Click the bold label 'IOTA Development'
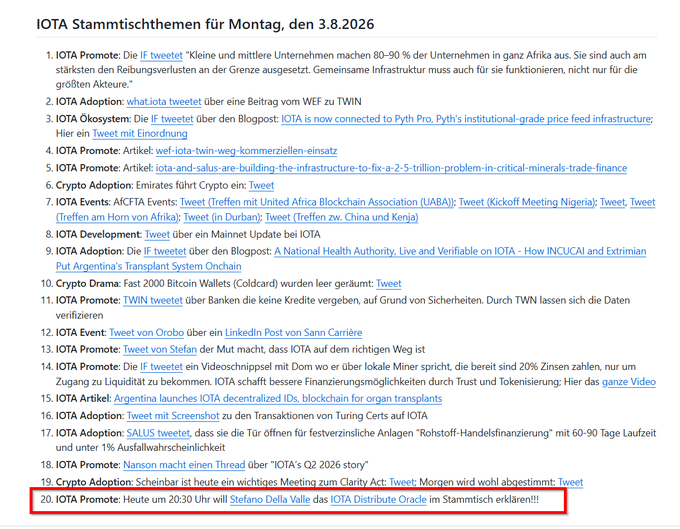The height and width of the screenshot is (529, 680). pyautogui.click(x=98, y=235)
